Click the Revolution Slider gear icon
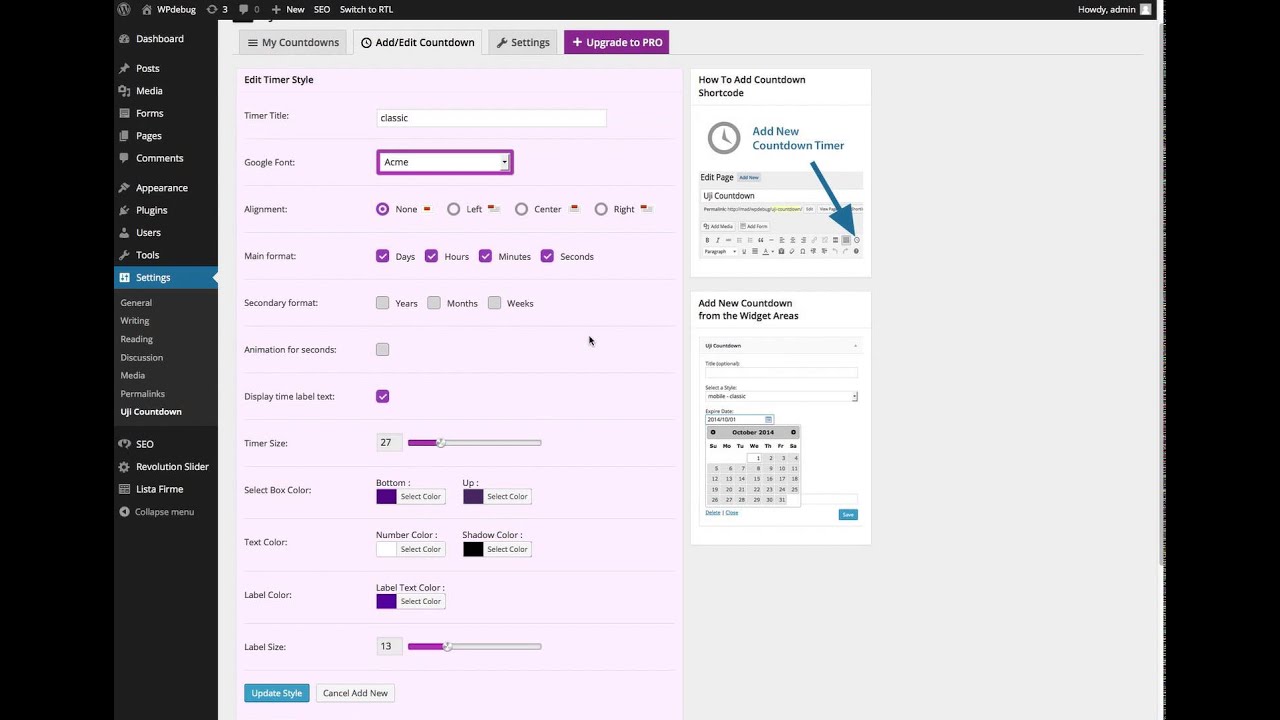The width and height of the screenshot is (1280, 720). tap(124, 467)
